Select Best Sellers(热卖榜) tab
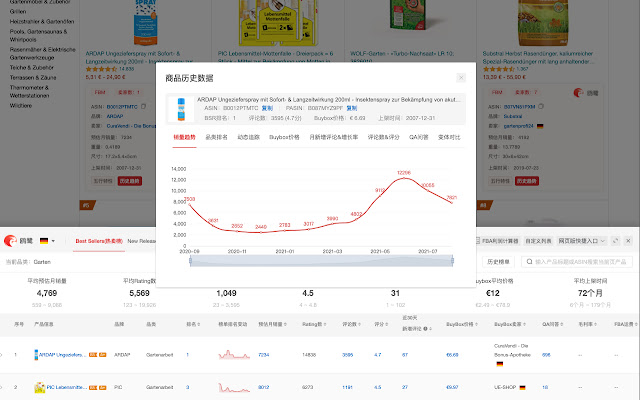 99,241
